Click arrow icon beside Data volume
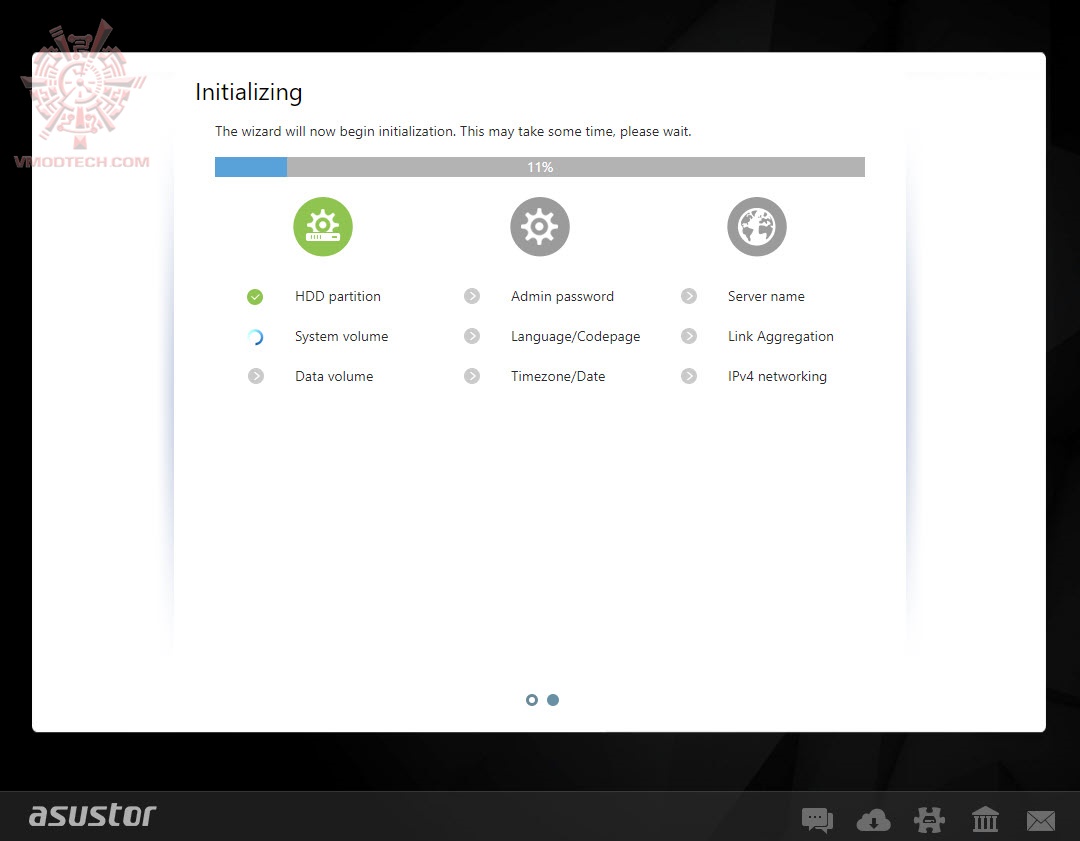 [256, 377]
